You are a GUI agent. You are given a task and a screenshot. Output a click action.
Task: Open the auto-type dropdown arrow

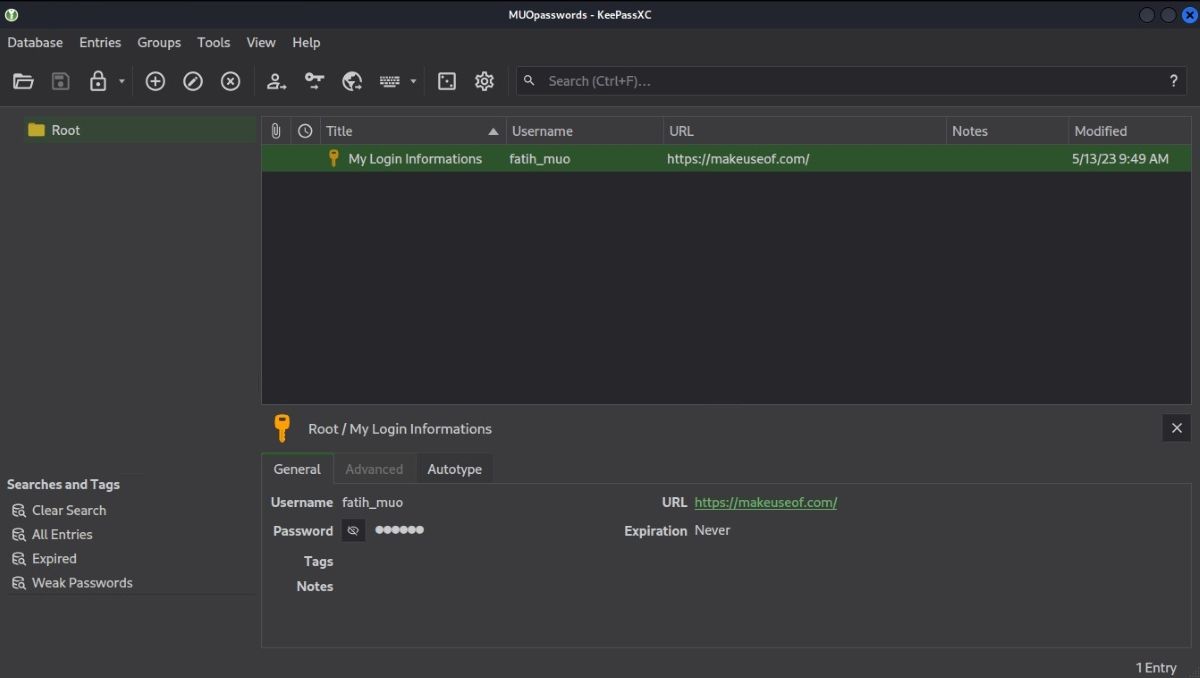point(413,81)
